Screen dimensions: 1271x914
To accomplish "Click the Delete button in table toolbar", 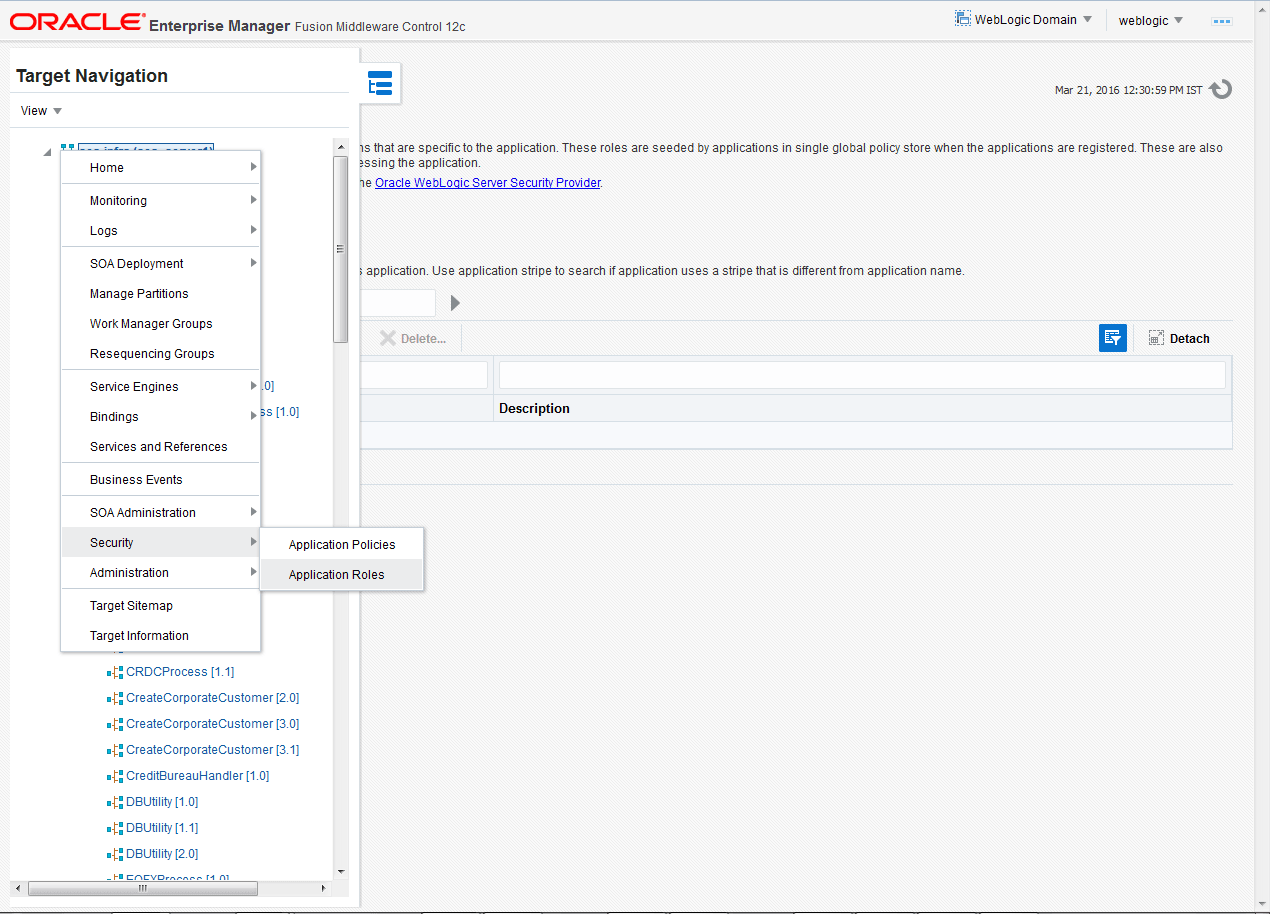I will 413,338.
